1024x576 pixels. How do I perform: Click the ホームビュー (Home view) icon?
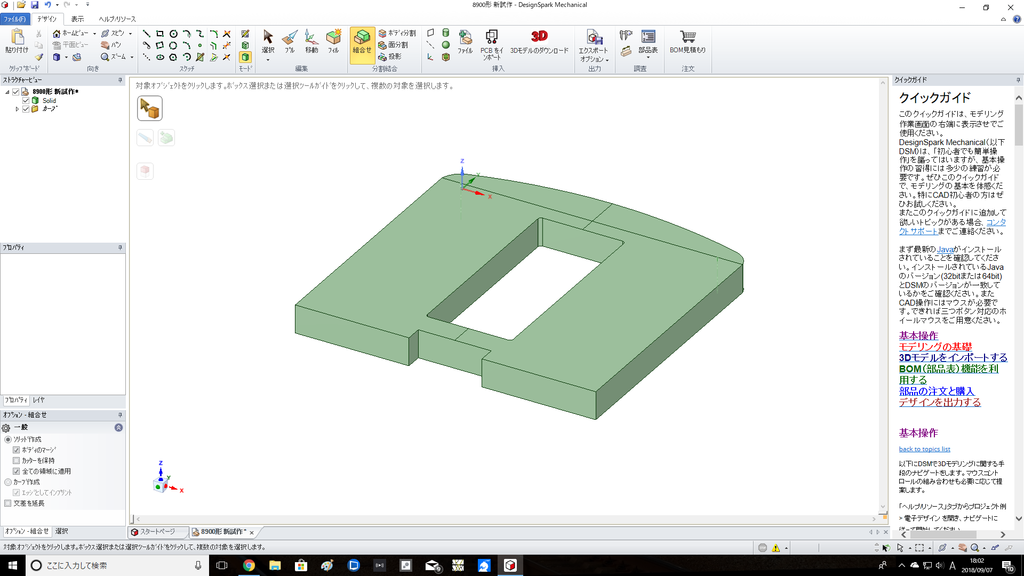[57, 33]
